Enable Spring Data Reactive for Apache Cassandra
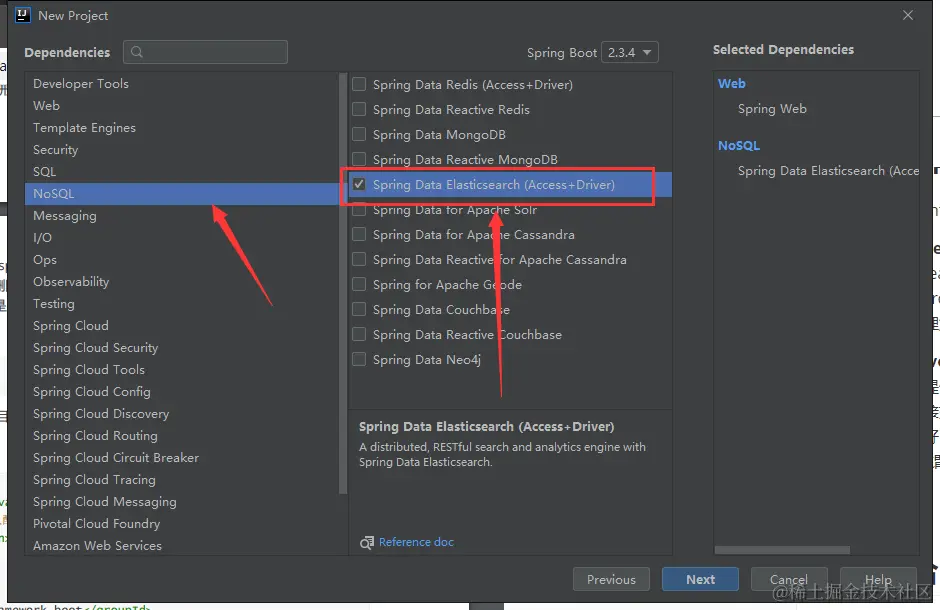 point(359,259)
